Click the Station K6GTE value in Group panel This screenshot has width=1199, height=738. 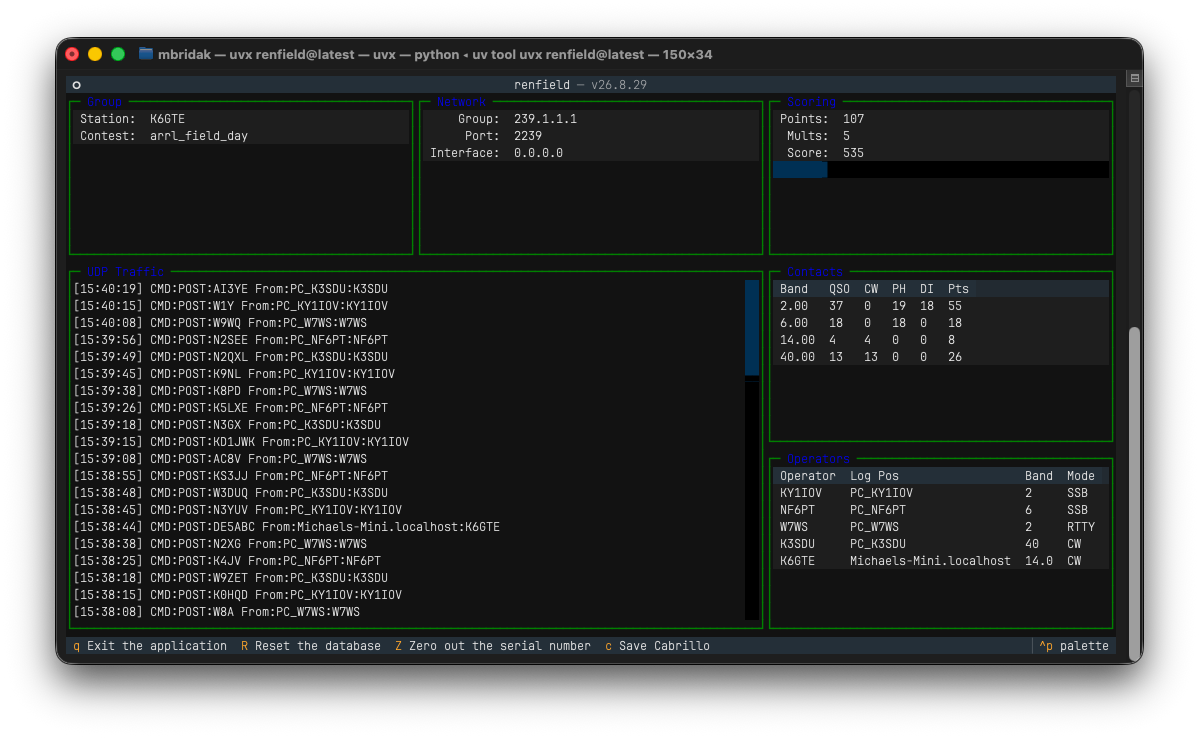[x=167, y=119]
